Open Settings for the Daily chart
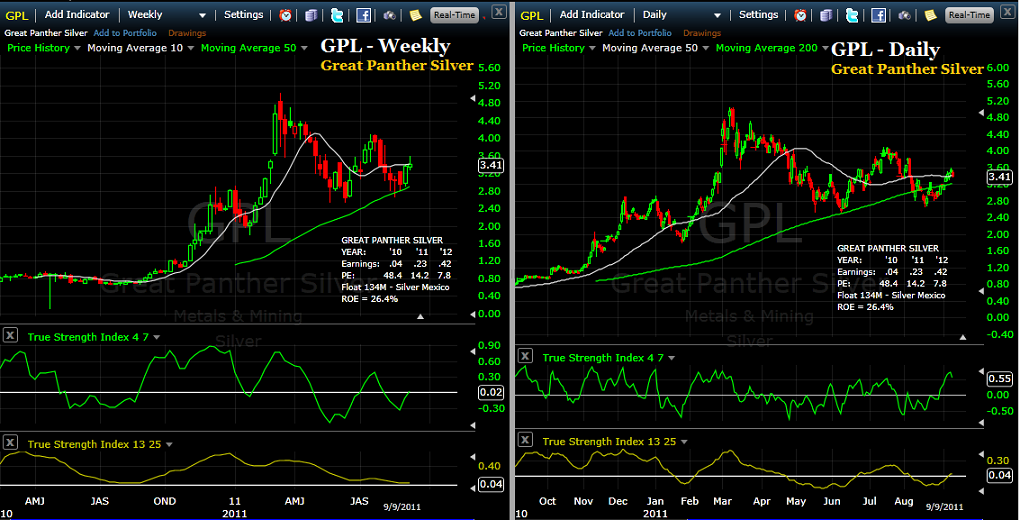This screenshot has width=1020, height=520. click(758, 14)
